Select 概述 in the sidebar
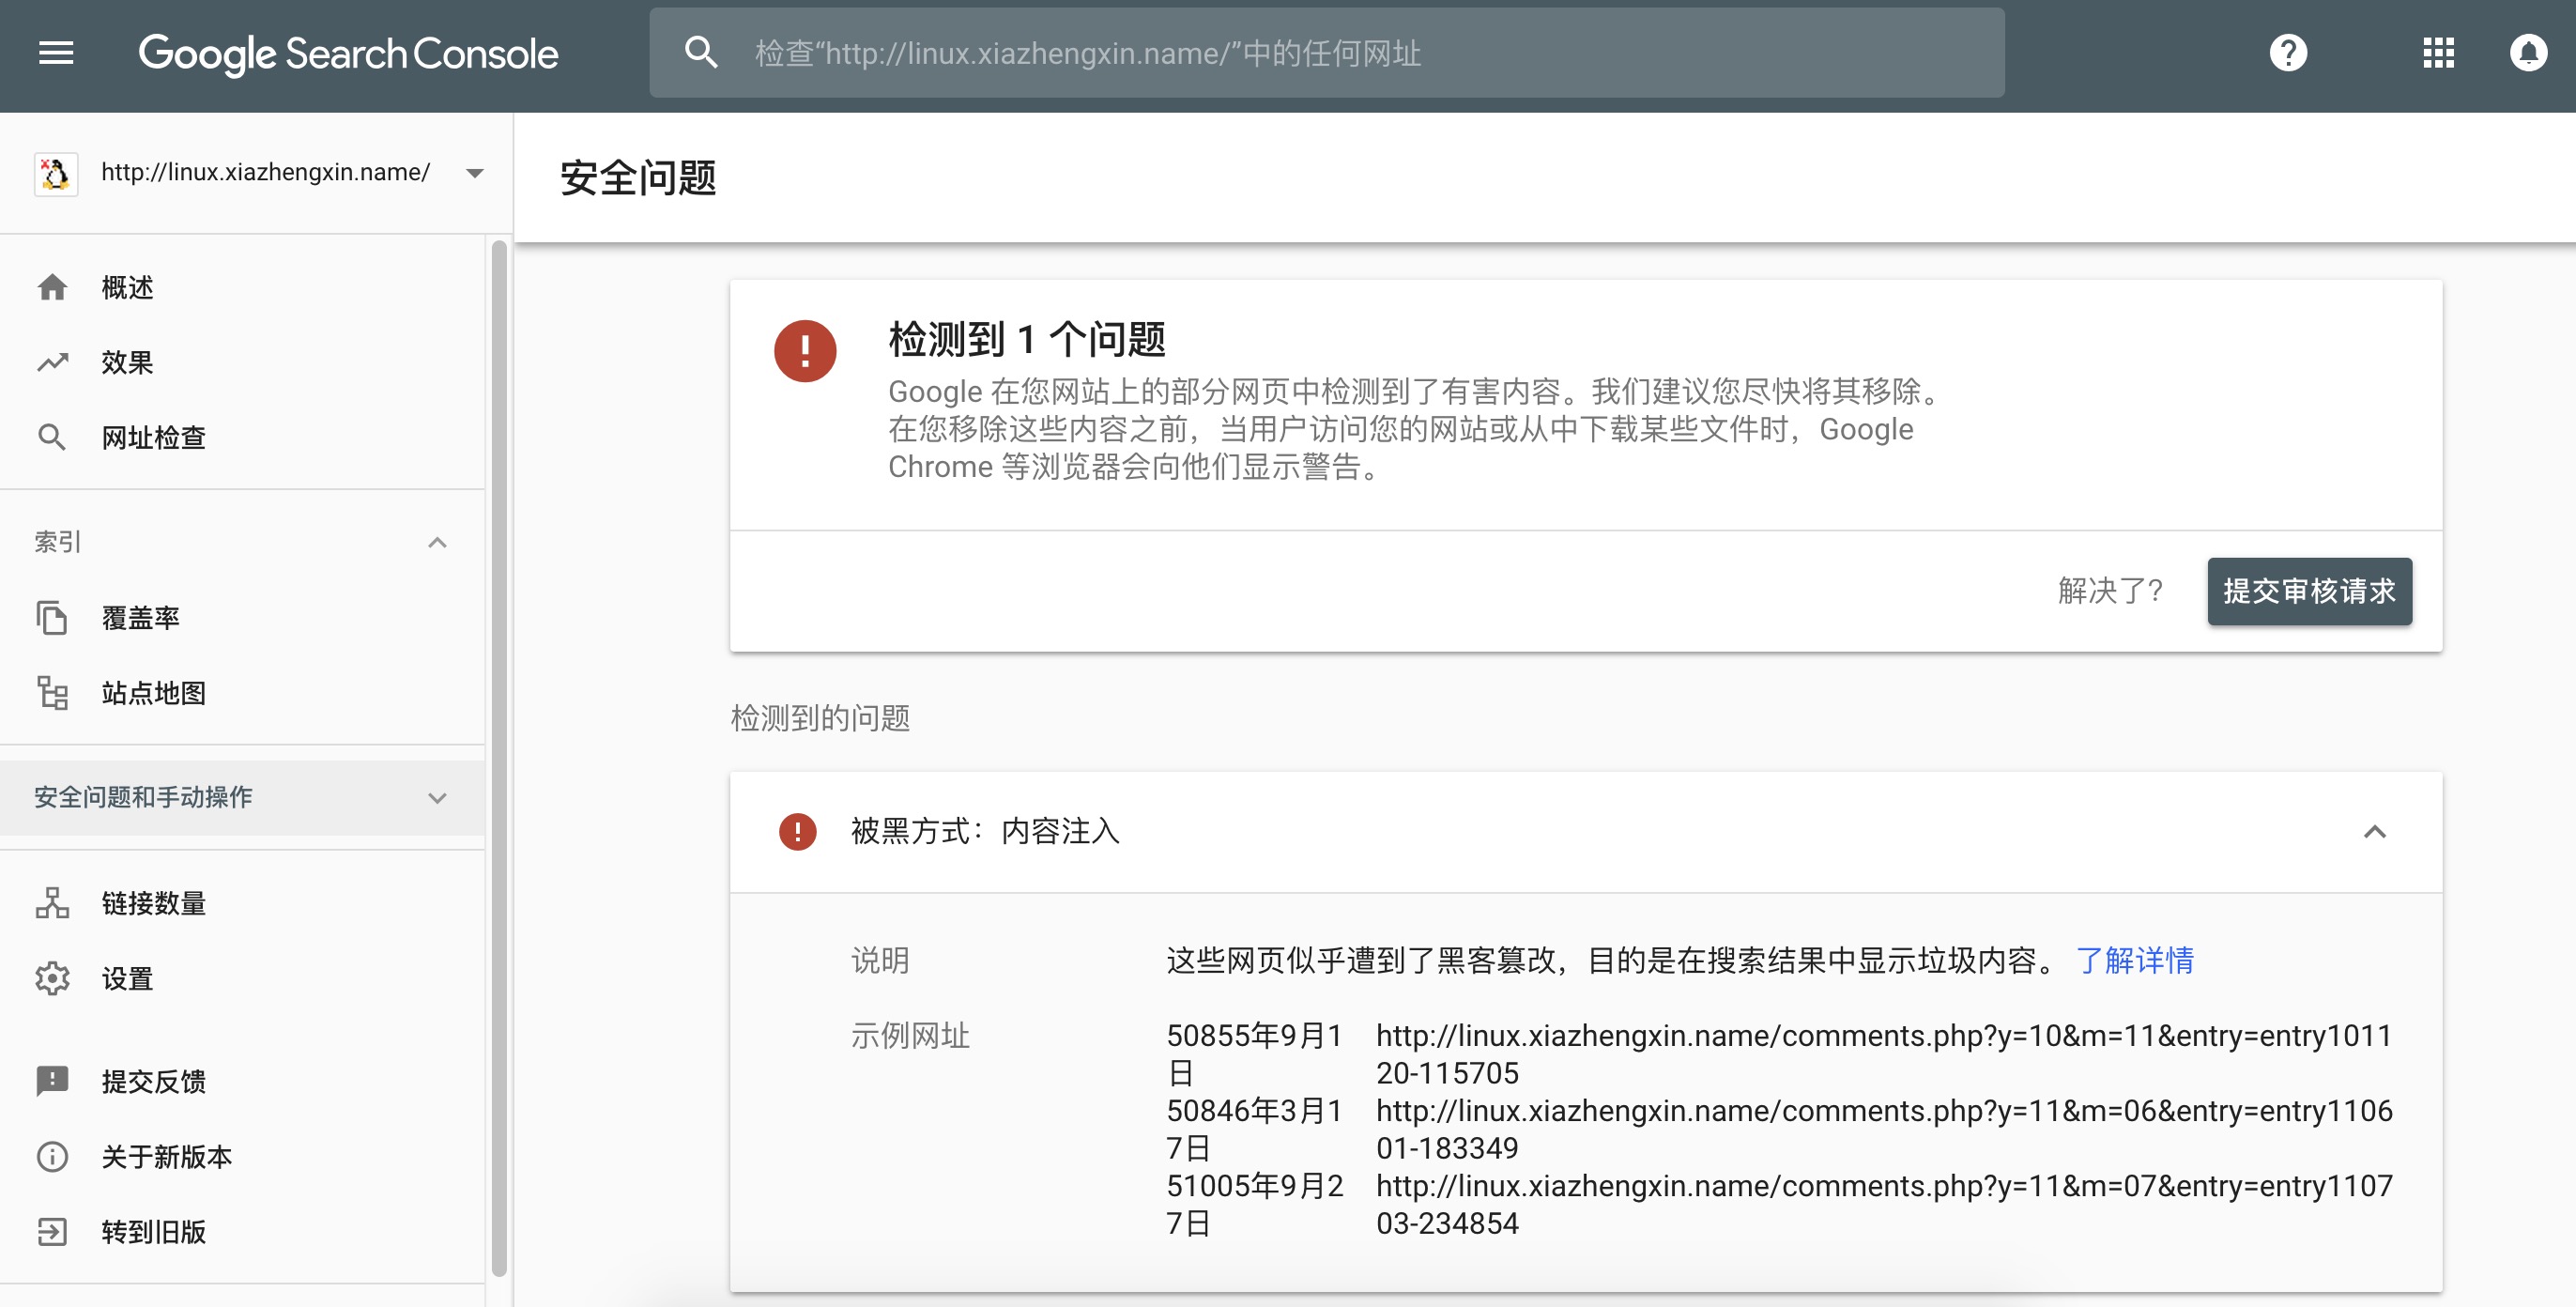Viewport: 2576px width, 1307px height. click(126, 287)
